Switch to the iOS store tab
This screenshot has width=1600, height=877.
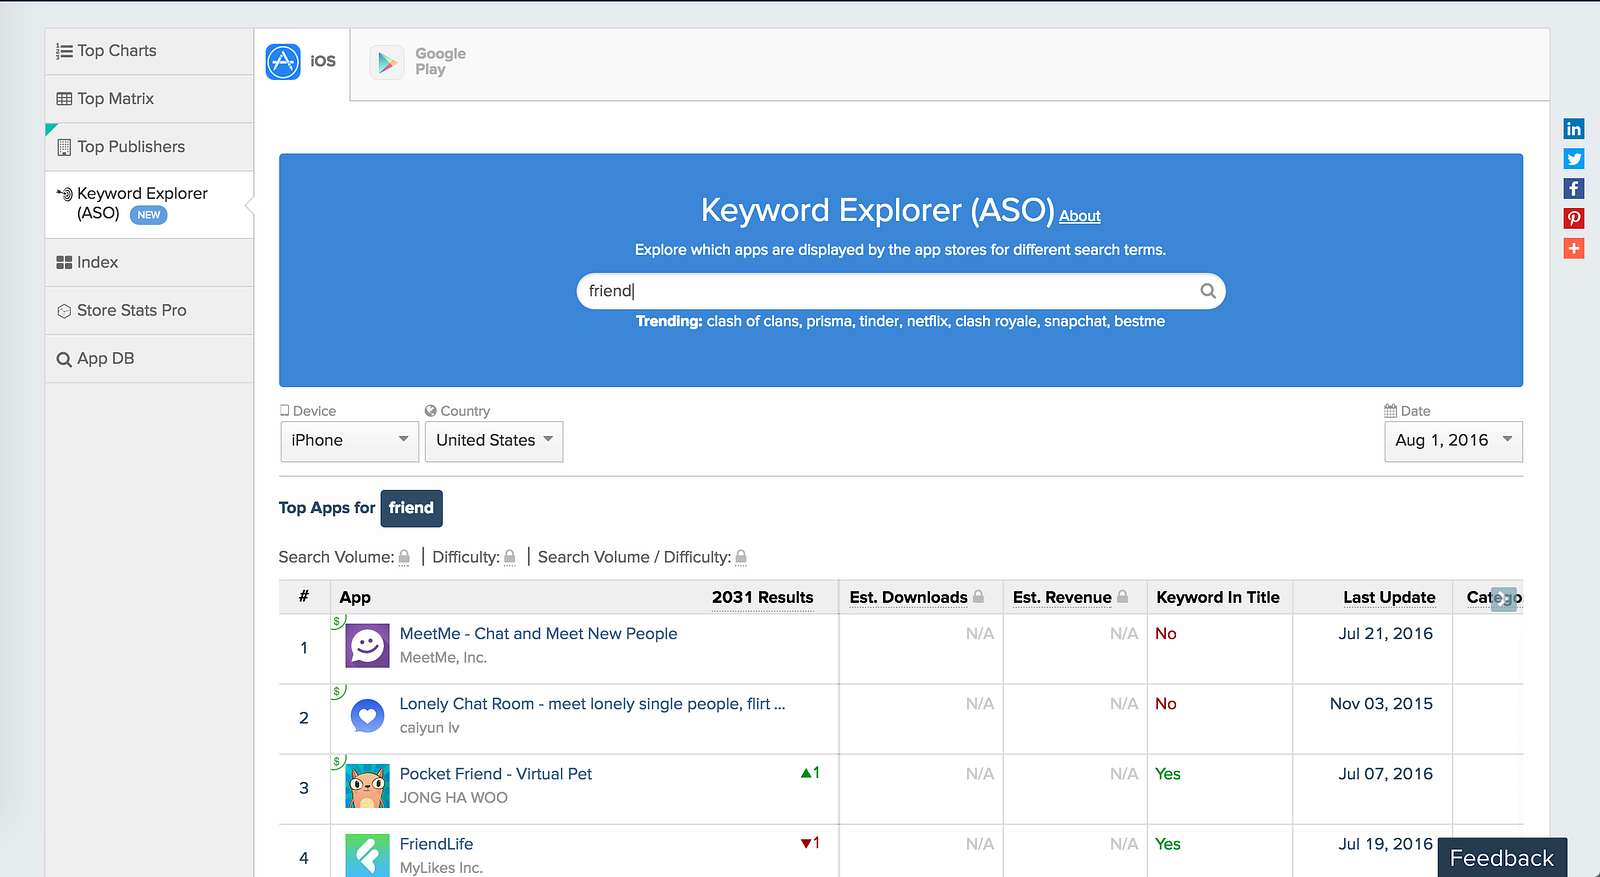[x=302, y=62]
